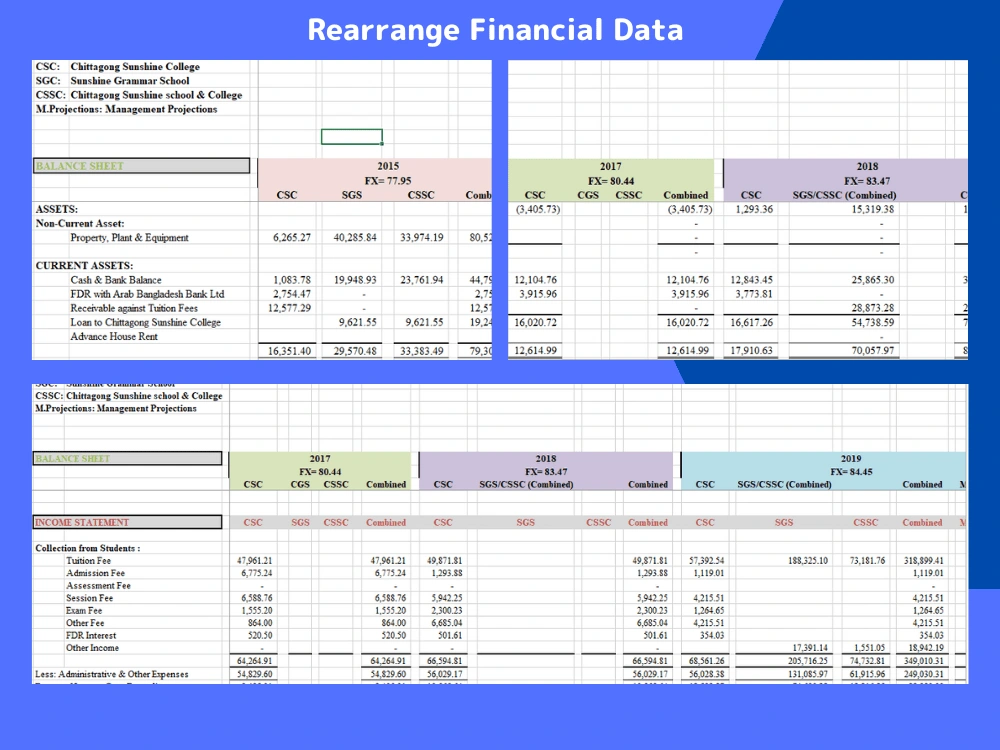
Task: Click the value 19,948.93
Action: point(355,280)
